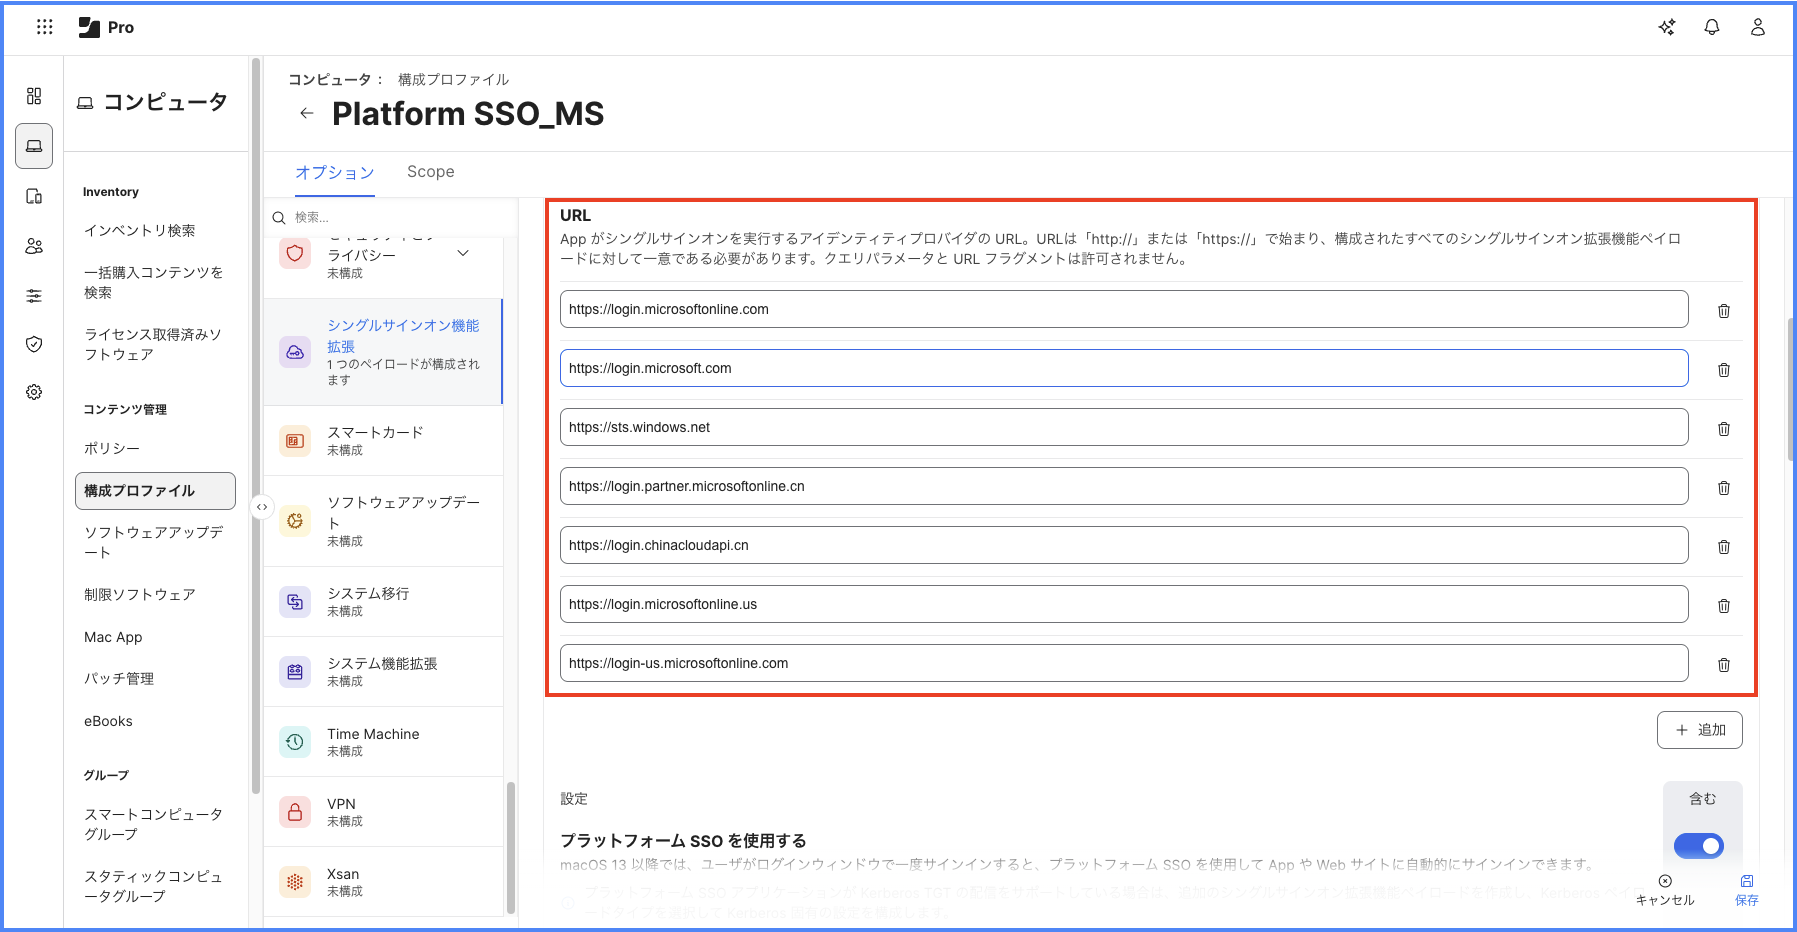Edit the login.chinacloudapi.cn URL field
The image size is (1797, 932).
(1124, 545)
